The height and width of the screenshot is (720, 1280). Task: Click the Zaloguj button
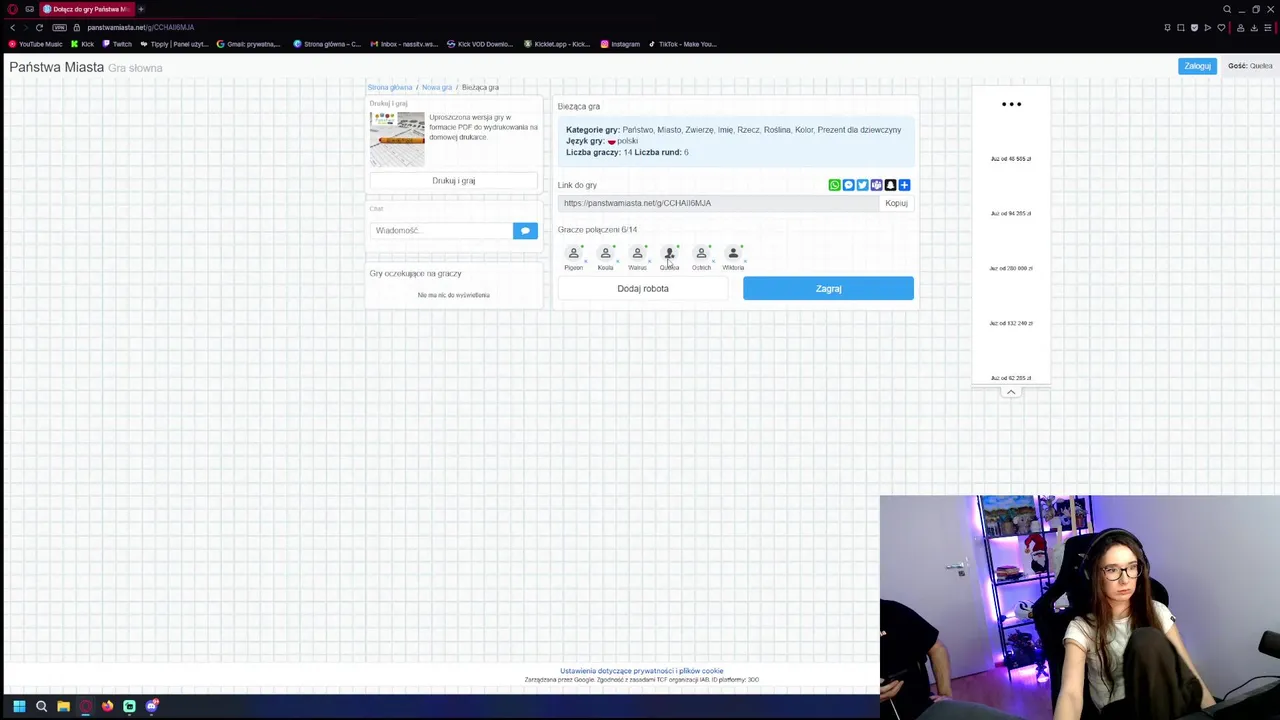[x=1197, y=66]
